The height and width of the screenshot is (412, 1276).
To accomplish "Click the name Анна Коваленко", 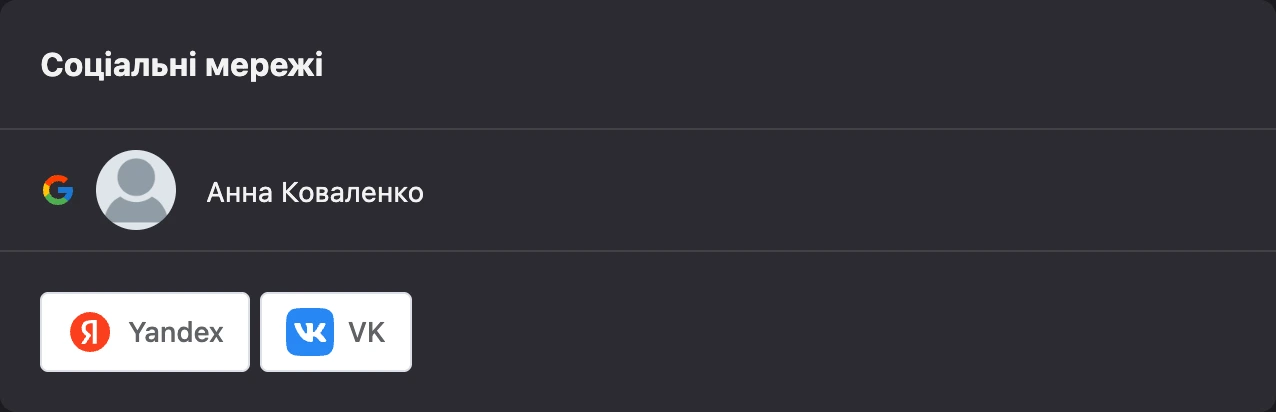I will pos(315,192).
